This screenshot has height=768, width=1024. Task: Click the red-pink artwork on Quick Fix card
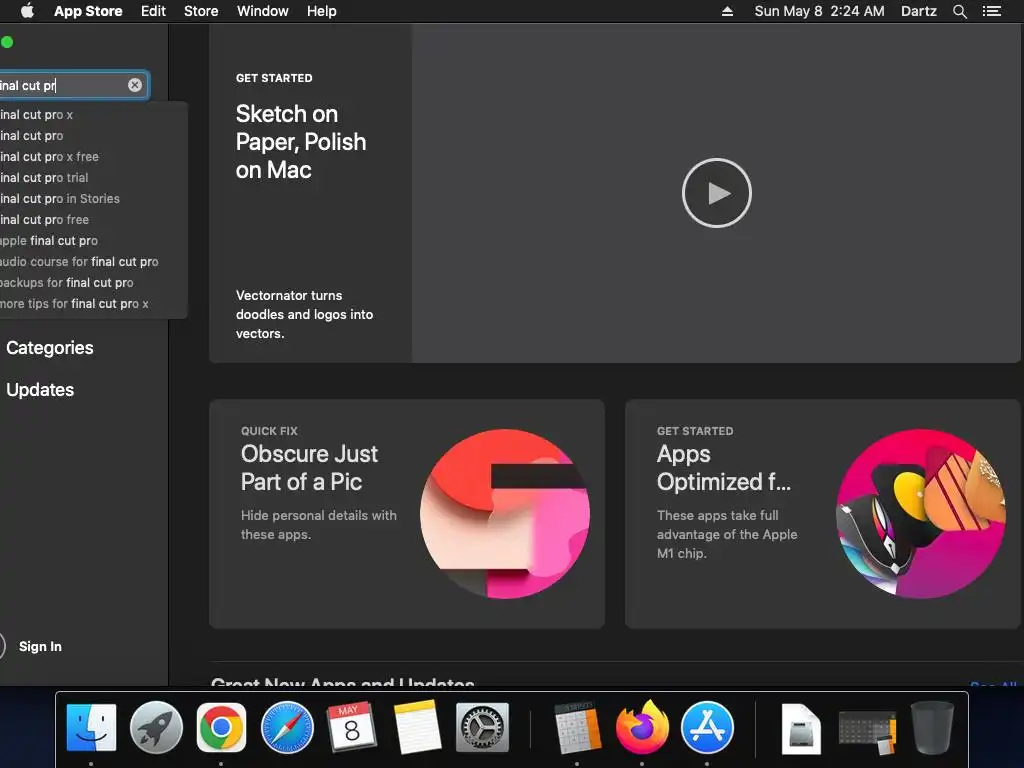coord(505,514)
